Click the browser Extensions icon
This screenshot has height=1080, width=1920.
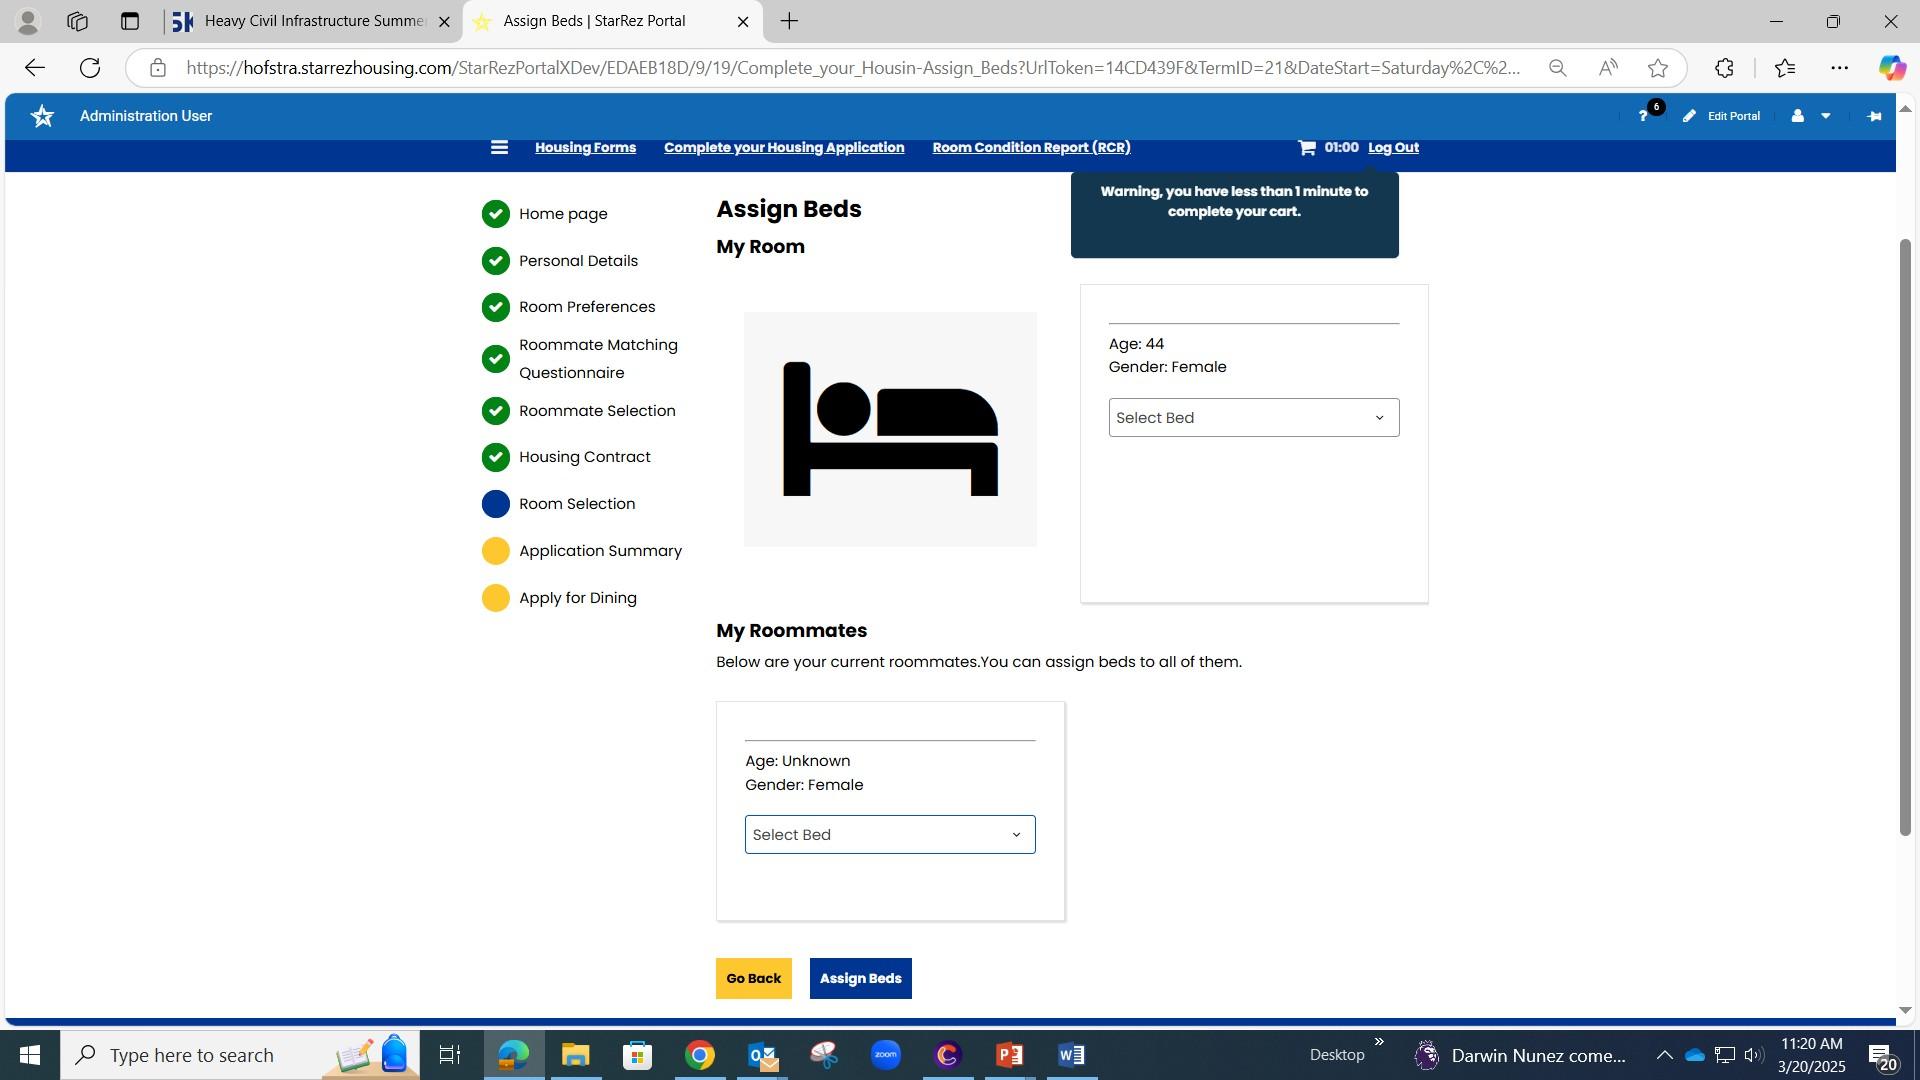1724,68
